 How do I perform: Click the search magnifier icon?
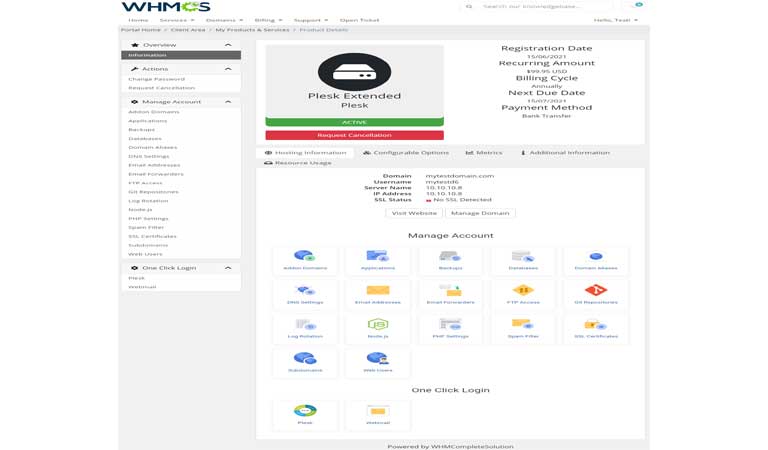pyautogui.click(x=469, y=6)
